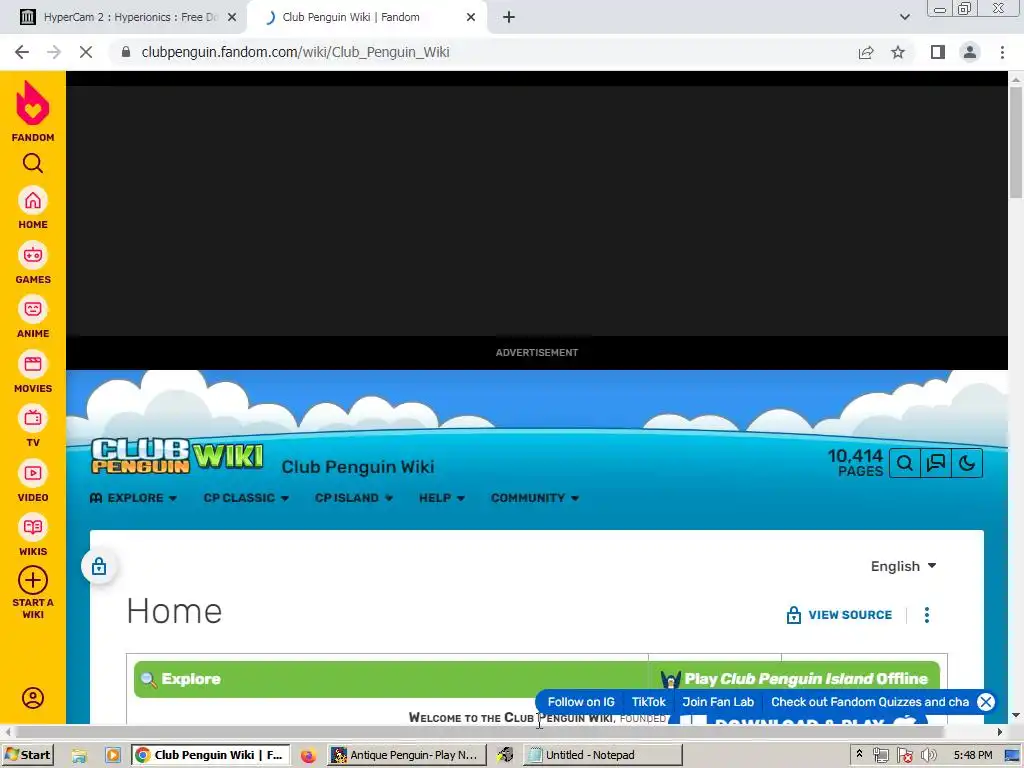Image resolution: width=1024 pixels, height=768 pixels.
Task: Share this page icon in address bar
Action: [866, 52]
